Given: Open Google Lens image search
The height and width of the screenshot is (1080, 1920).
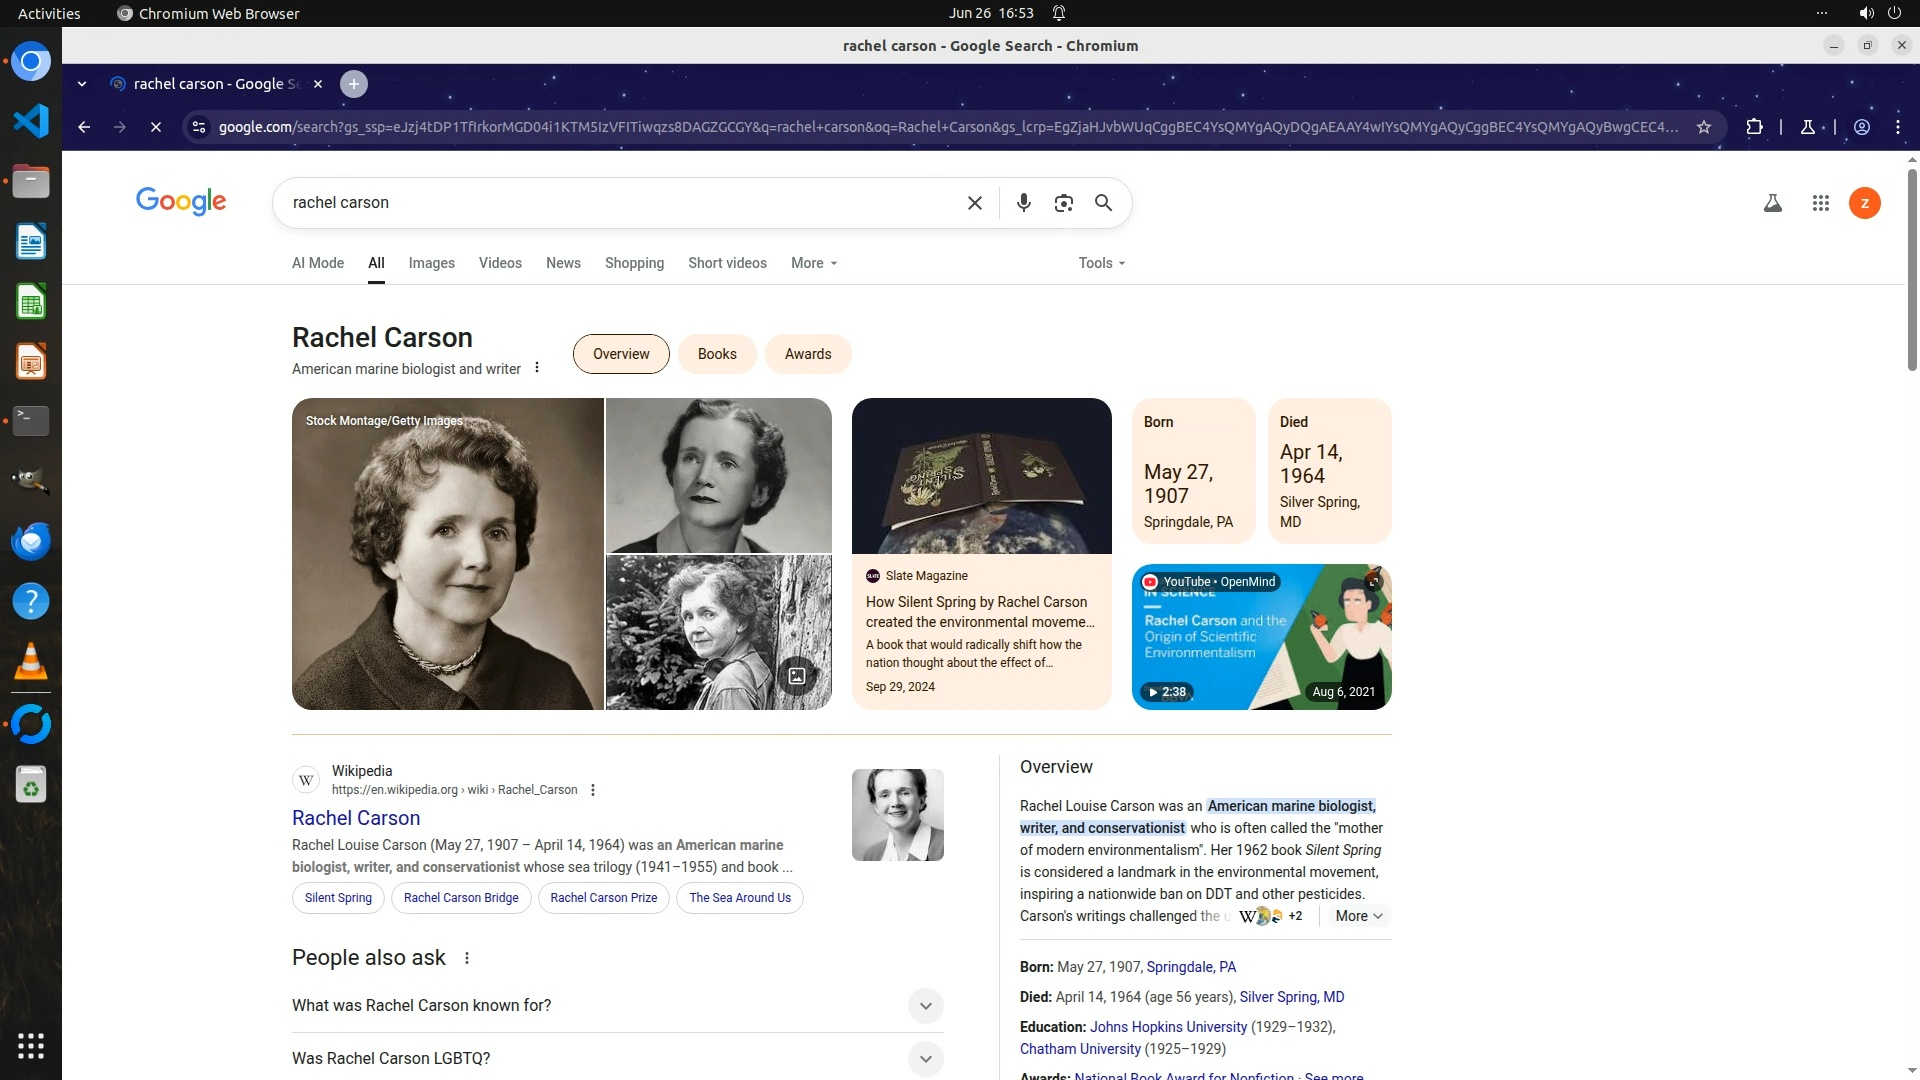Looking at the screenshot, I should (1063, 203).
